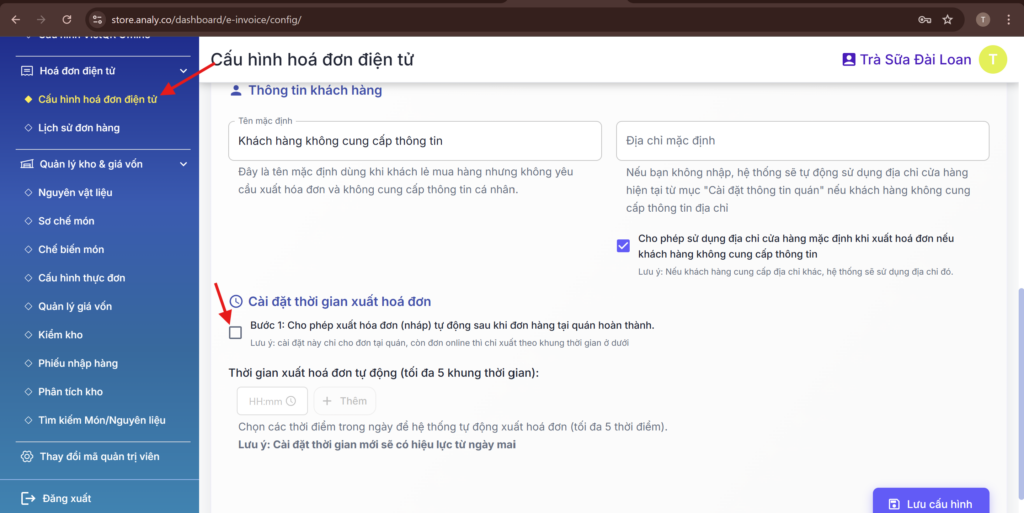The height and width of the screenshot is (513, 1024).
Task: Click the Hoá đơn điện tử menu label
Action: tap(78, 71)
